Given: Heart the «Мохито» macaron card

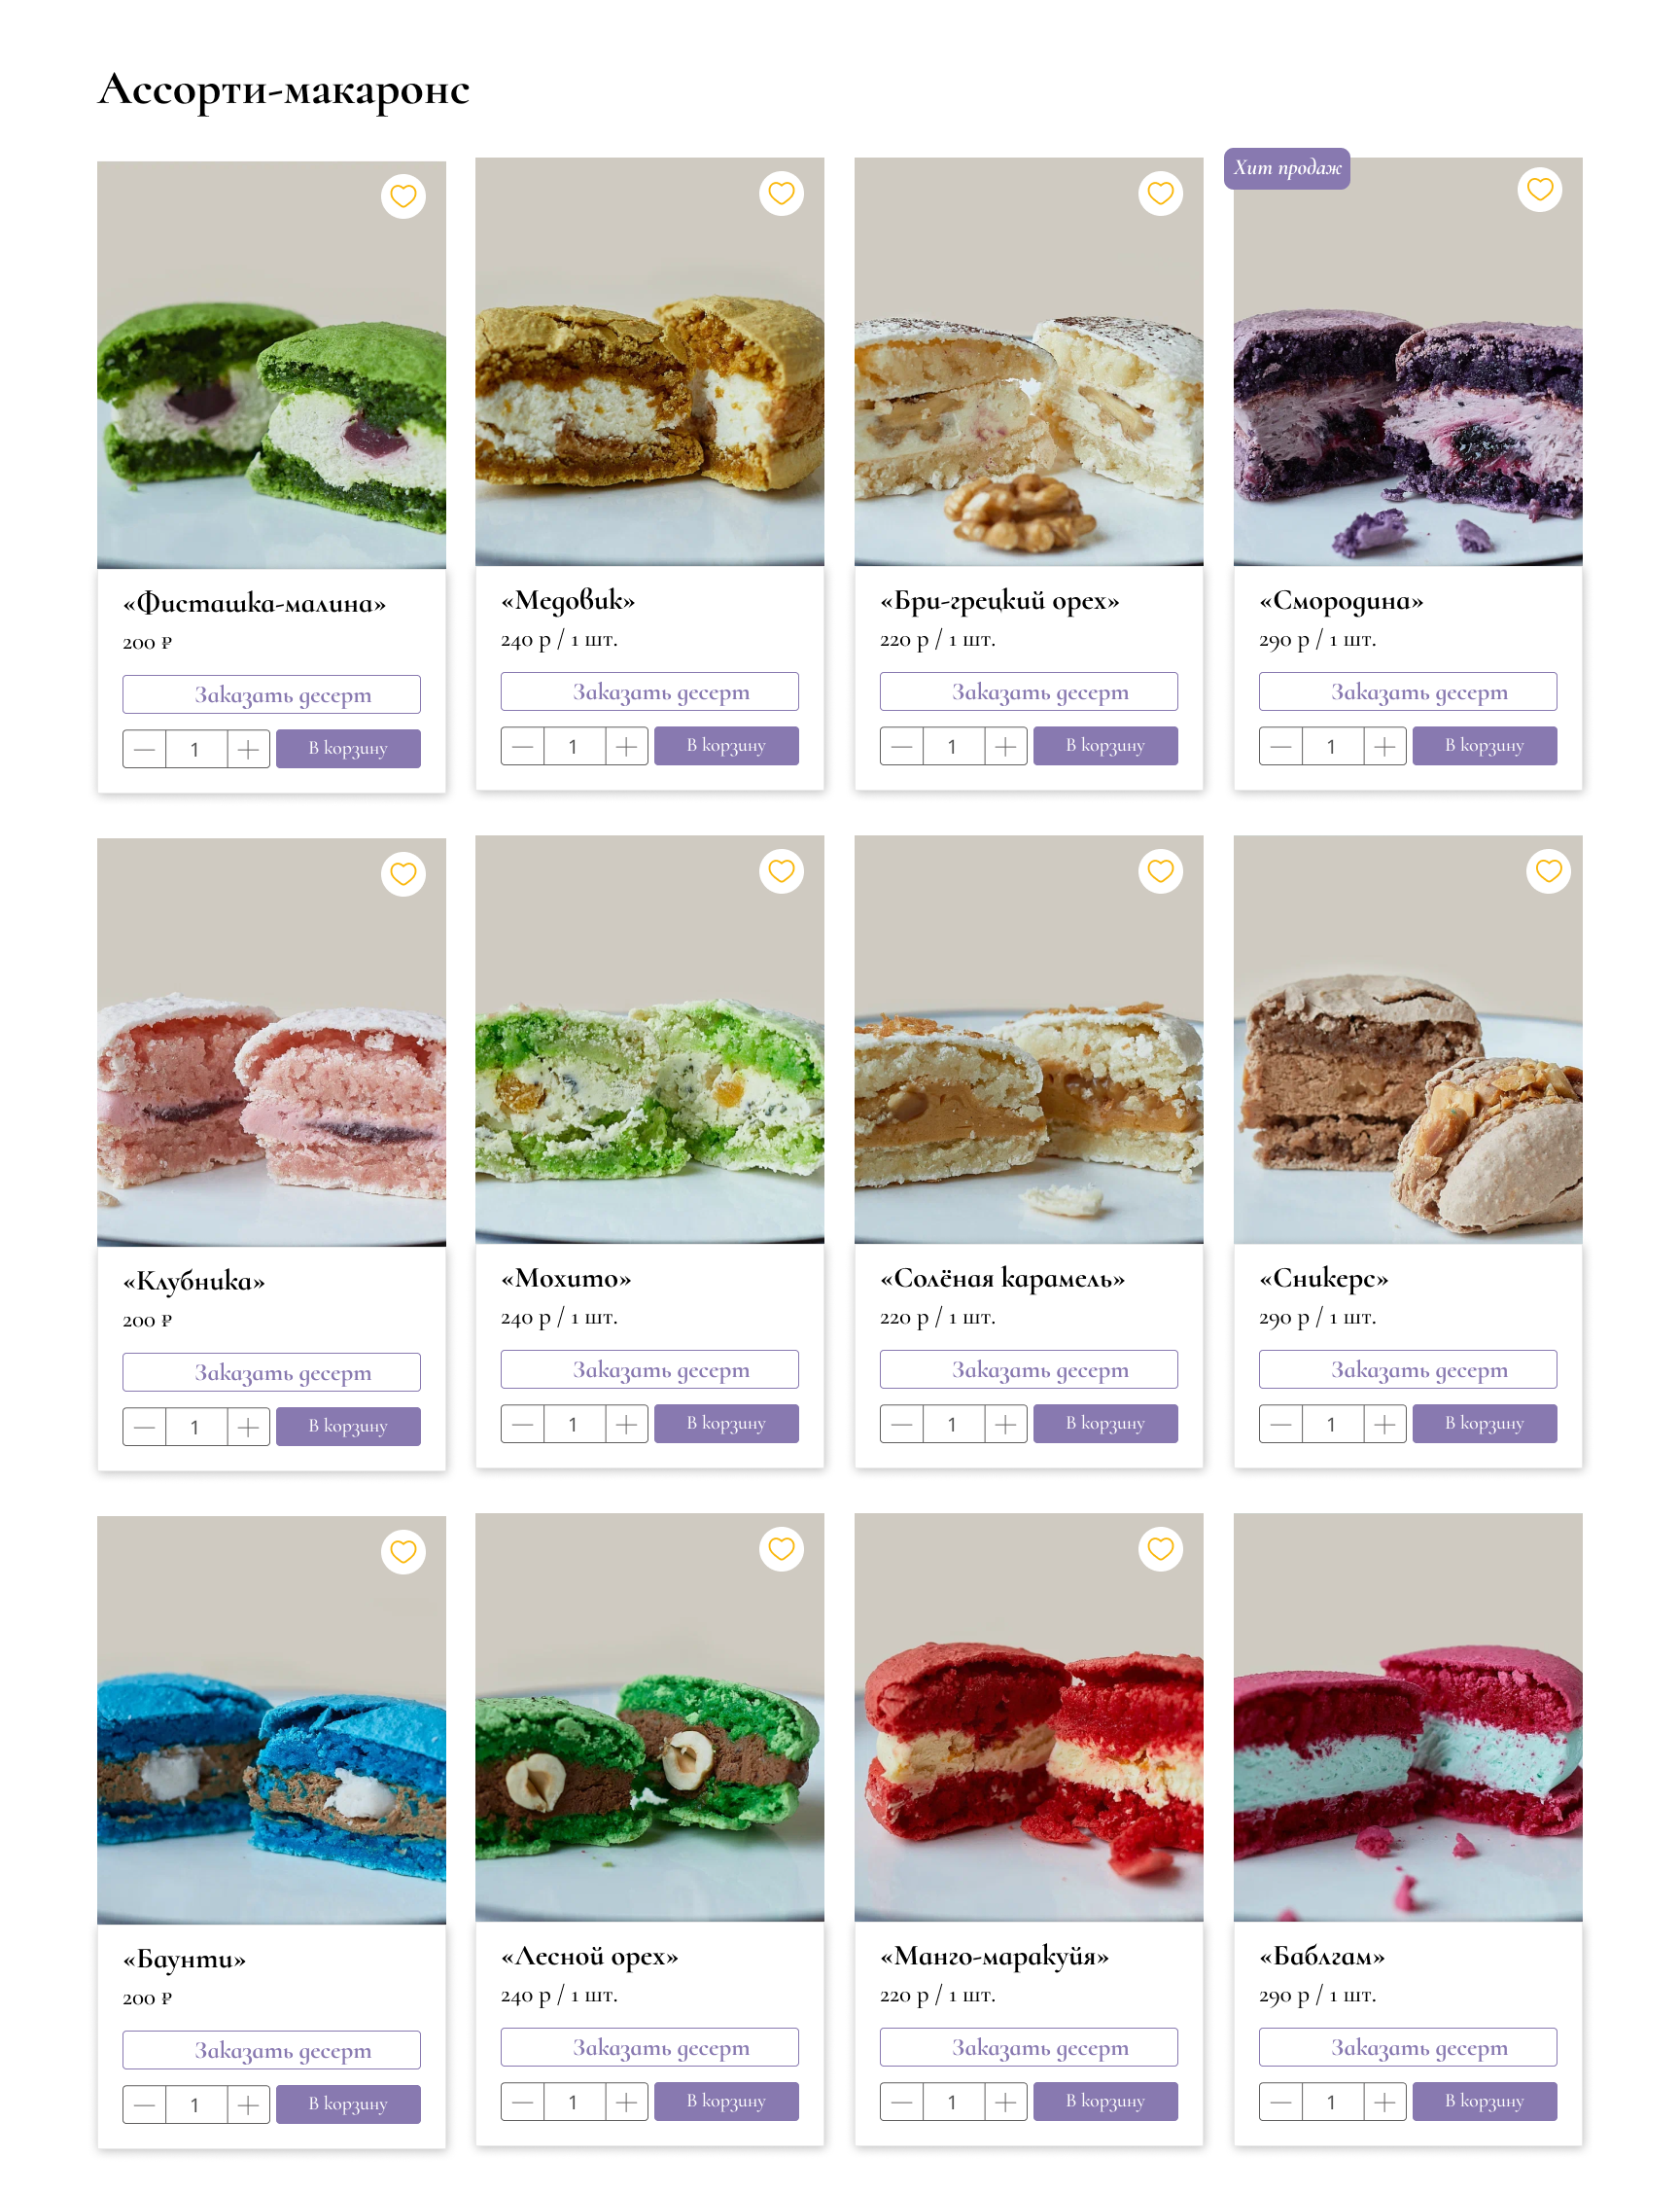Looking at the screenshot, I should 781,871.
